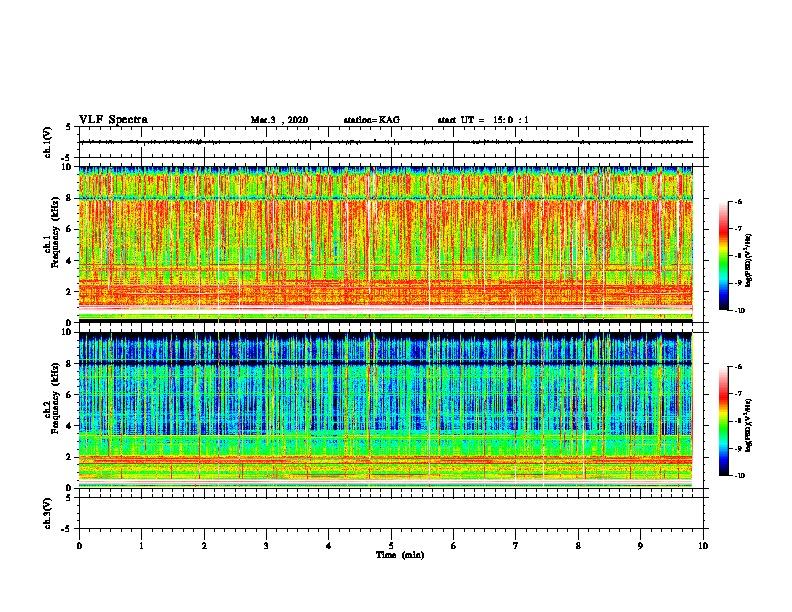Viewport: 792px width, 612px height.
Task: Click the 'station=KAG' label
Action: click(372, 120)
